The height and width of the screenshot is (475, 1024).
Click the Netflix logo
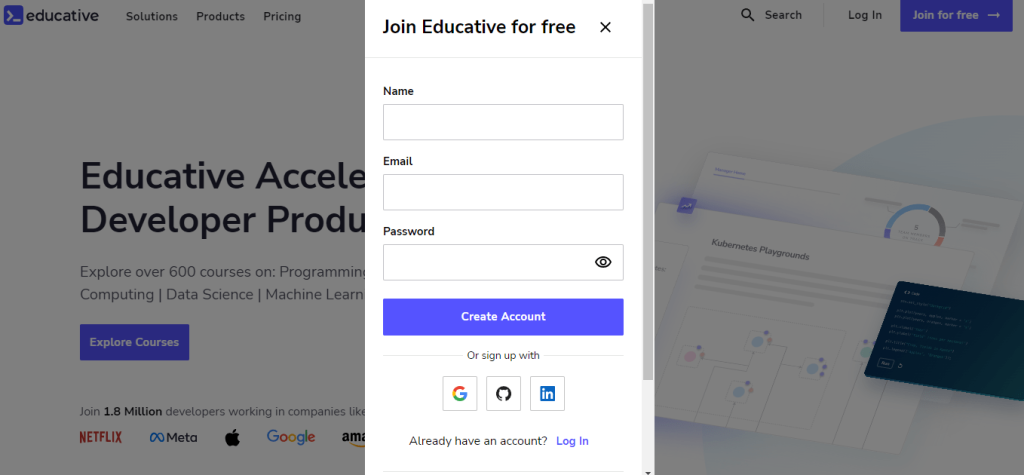pyautogui.click(x=101, y=437)
